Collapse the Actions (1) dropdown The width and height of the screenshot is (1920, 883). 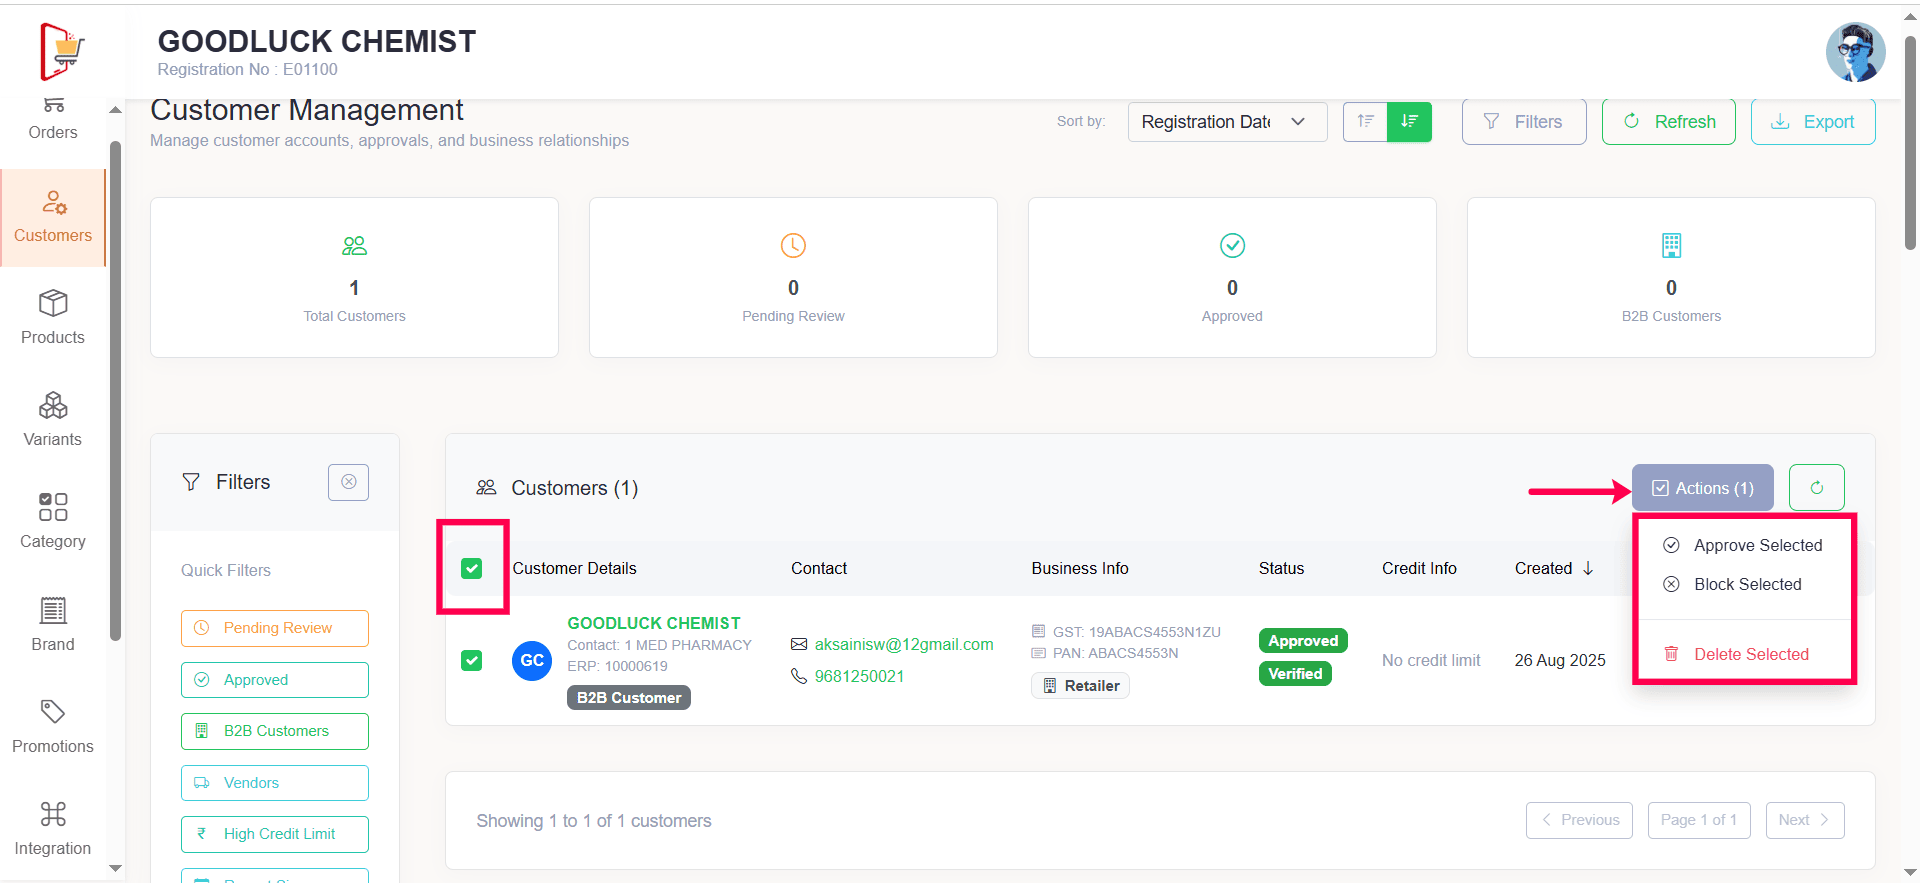pyautogui.click(x=1702, y=488)
